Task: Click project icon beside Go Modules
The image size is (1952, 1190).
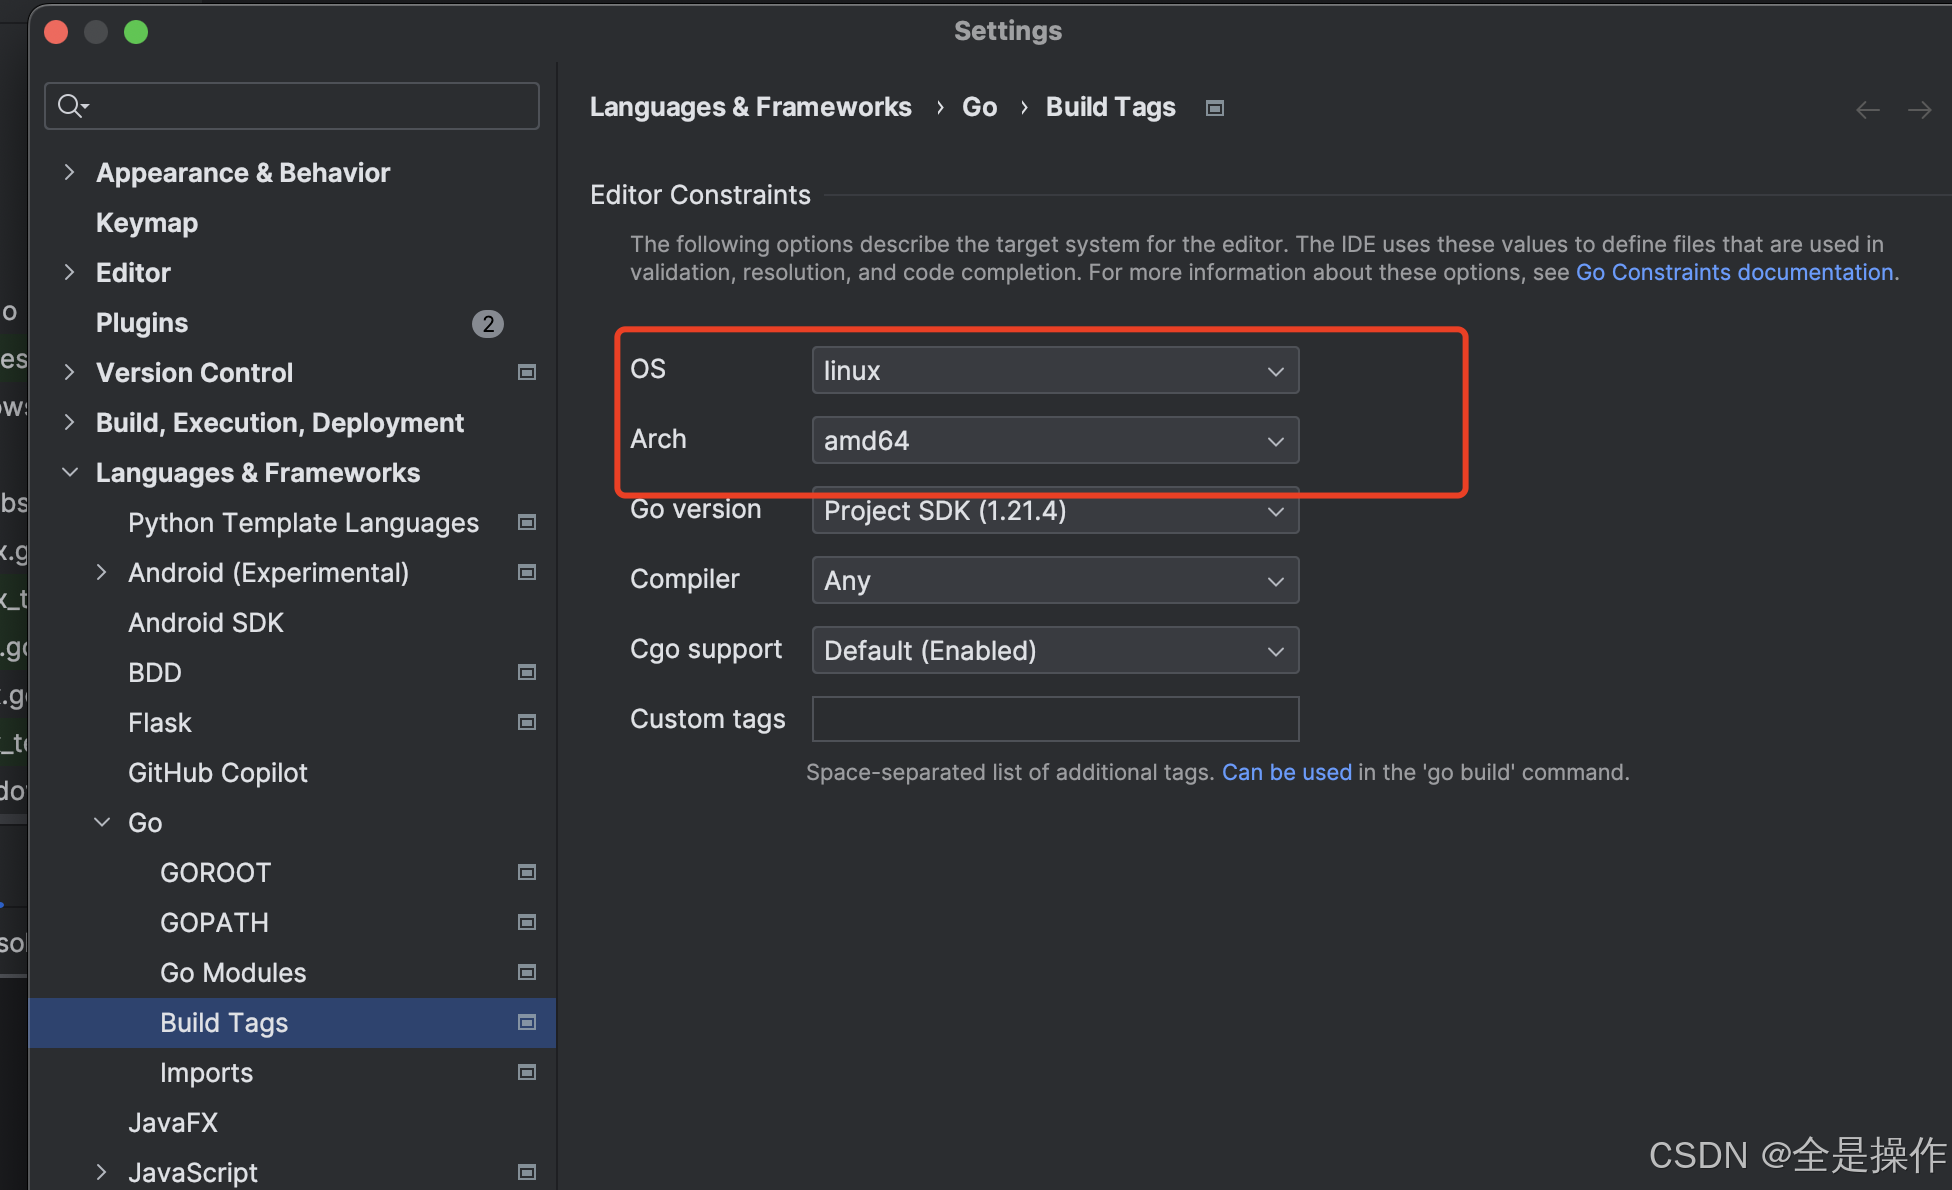Action: pos(527,973)
